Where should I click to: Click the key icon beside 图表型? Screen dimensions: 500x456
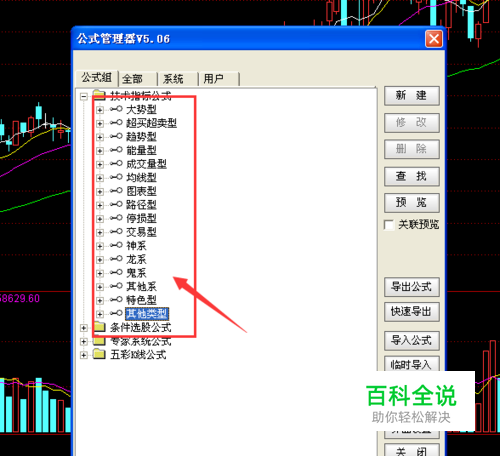coord(116,191)
